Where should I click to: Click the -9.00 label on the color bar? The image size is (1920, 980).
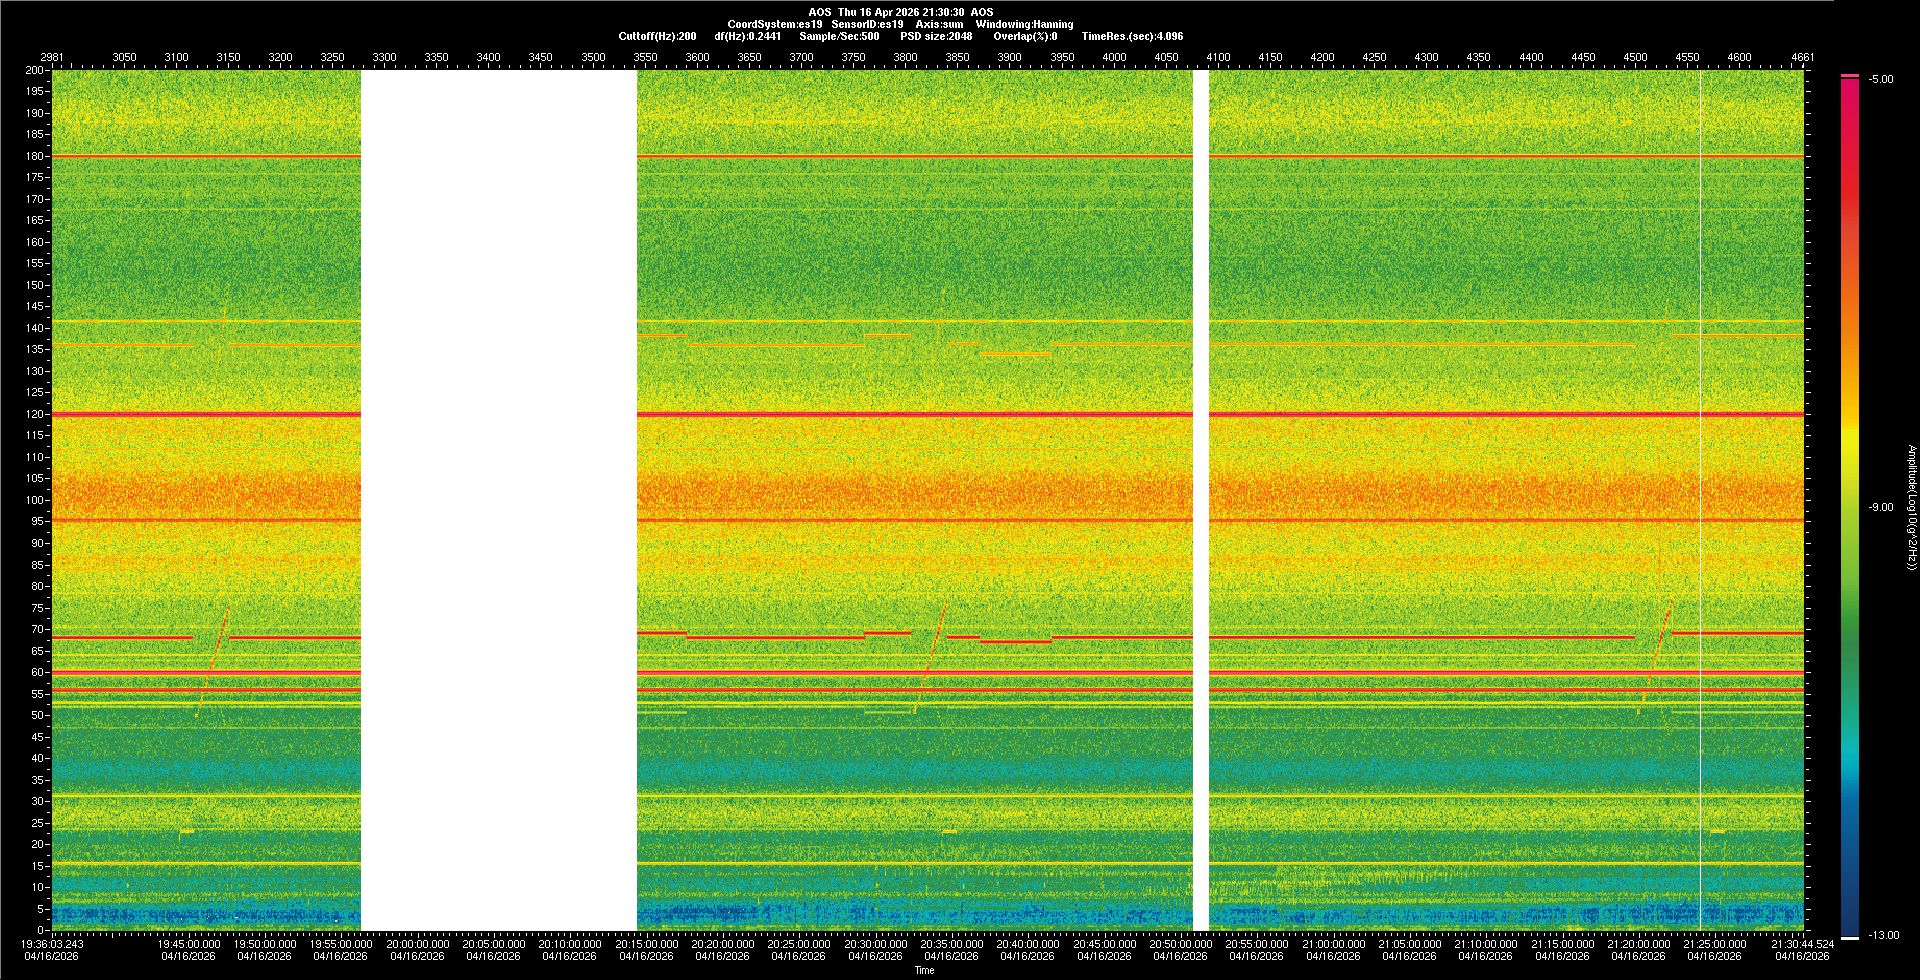(1881, 507)
